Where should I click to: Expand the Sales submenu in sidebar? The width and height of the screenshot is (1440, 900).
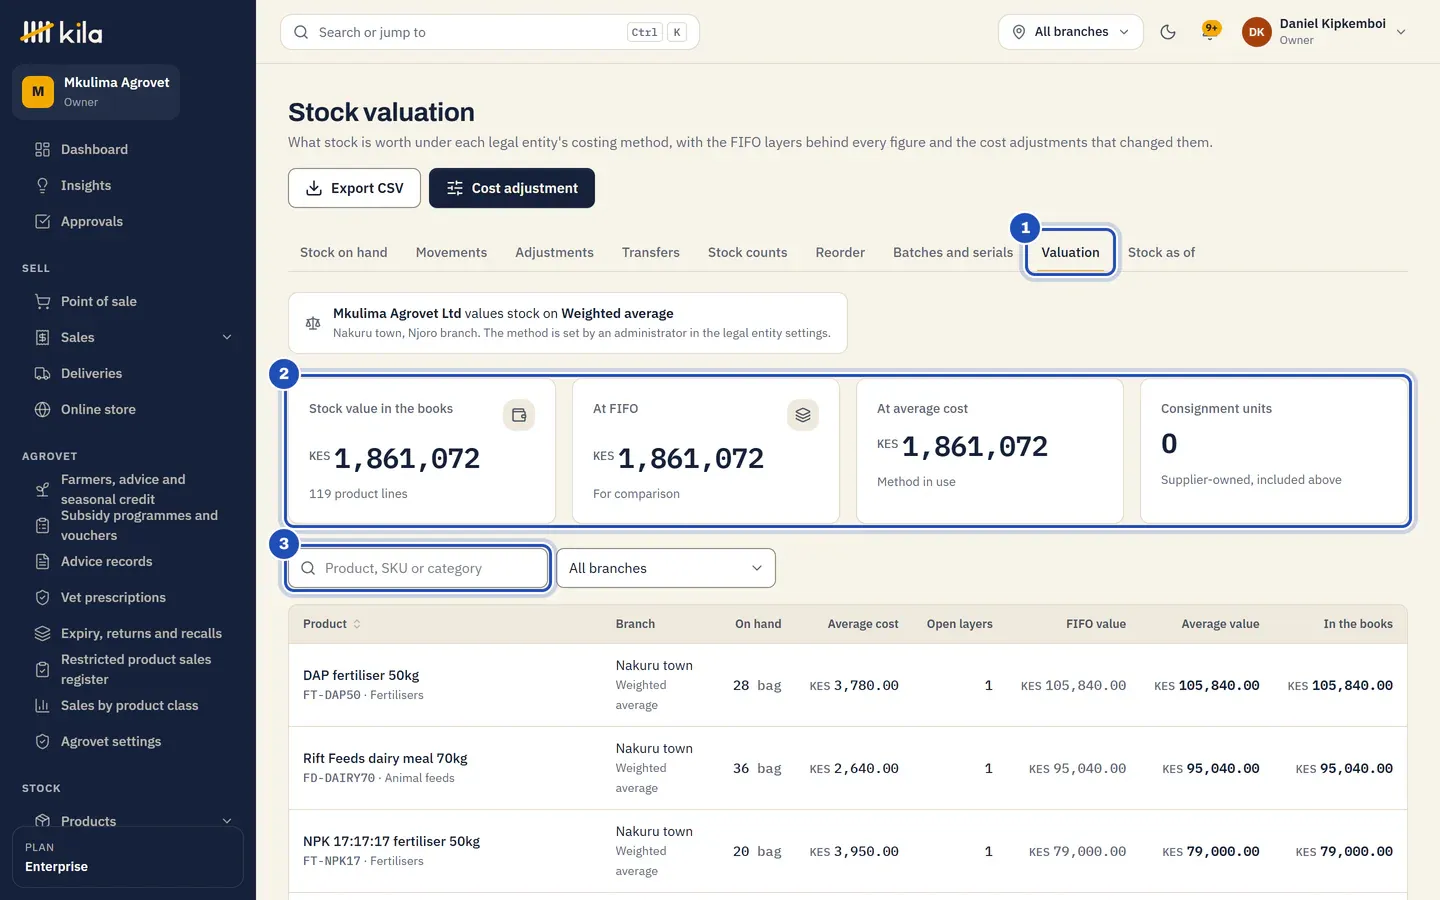click(x=227, y=338)
